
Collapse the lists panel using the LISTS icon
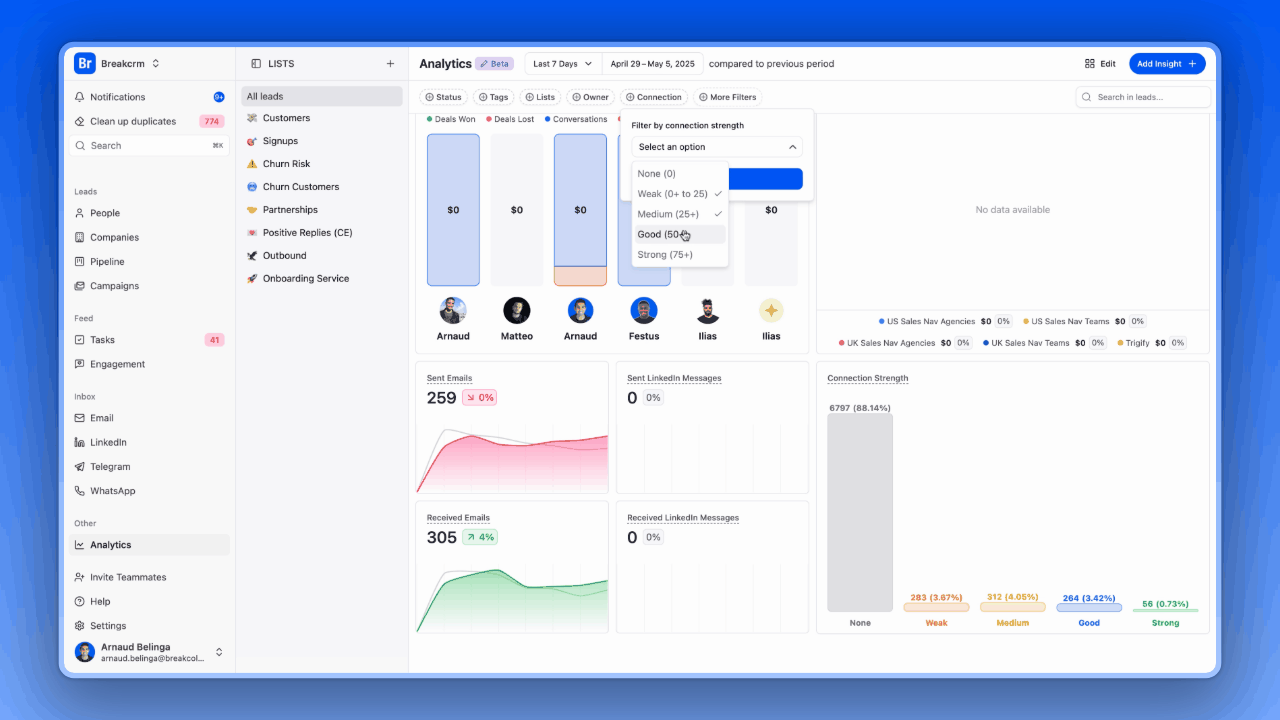(x=256, y=64)
